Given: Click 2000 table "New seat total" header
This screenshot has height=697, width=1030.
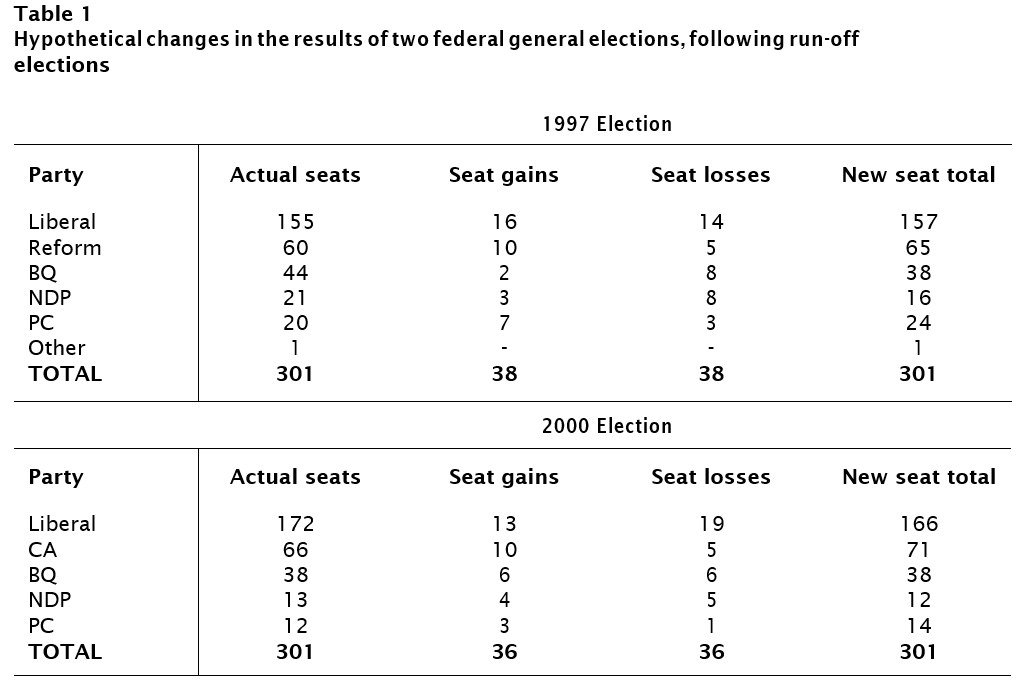Looking at the screenshot, I should click(918, 477).
